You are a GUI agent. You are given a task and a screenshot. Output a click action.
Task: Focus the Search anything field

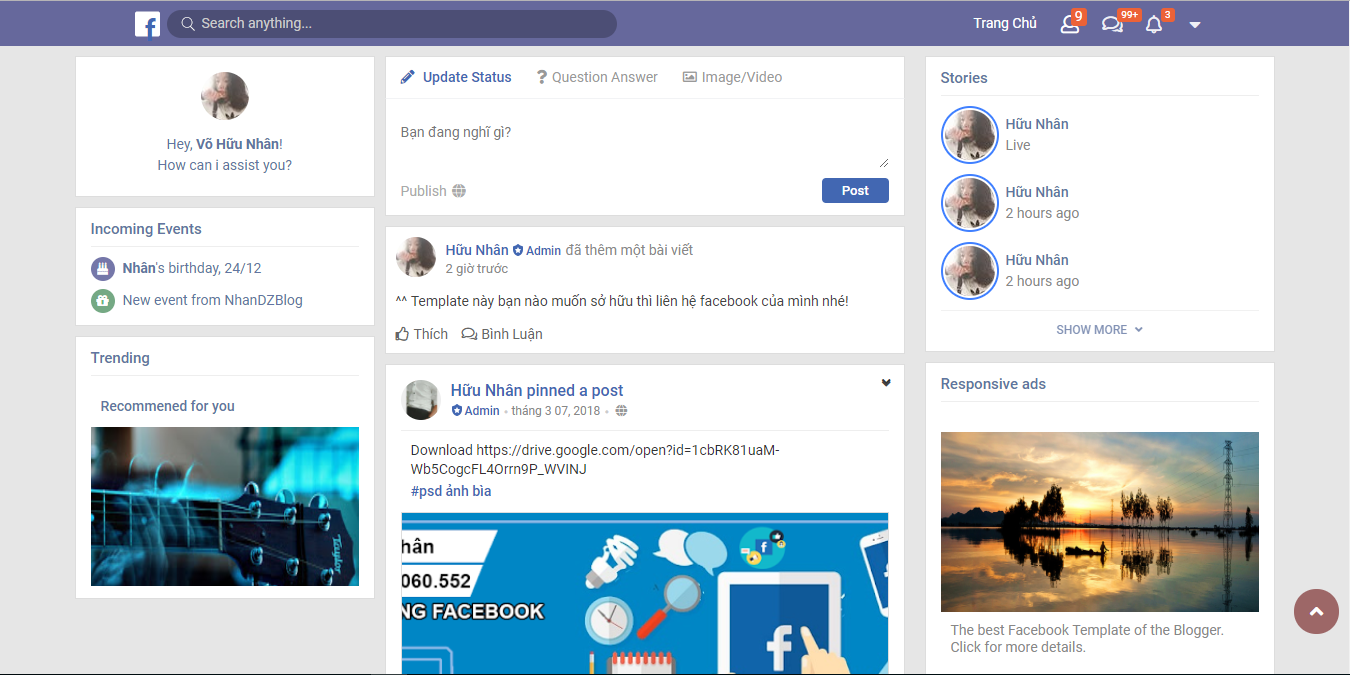391,24
